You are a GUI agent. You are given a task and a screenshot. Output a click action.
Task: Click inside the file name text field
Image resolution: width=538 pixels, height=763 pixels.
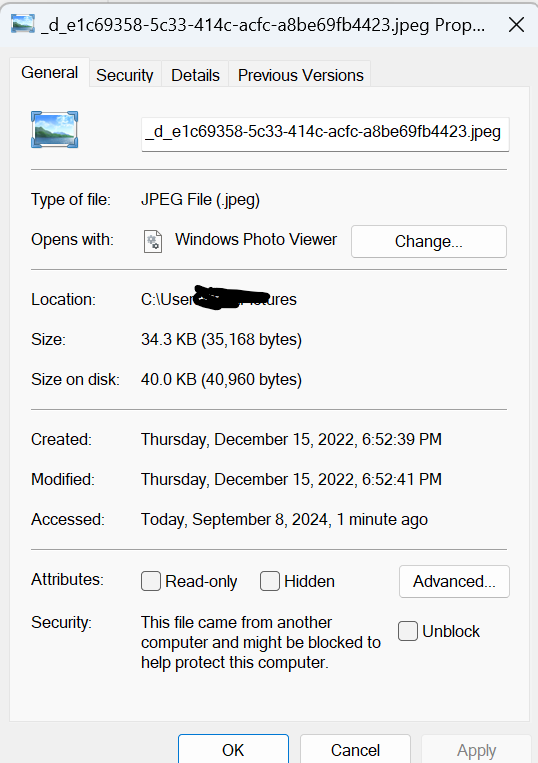(325, 134)
